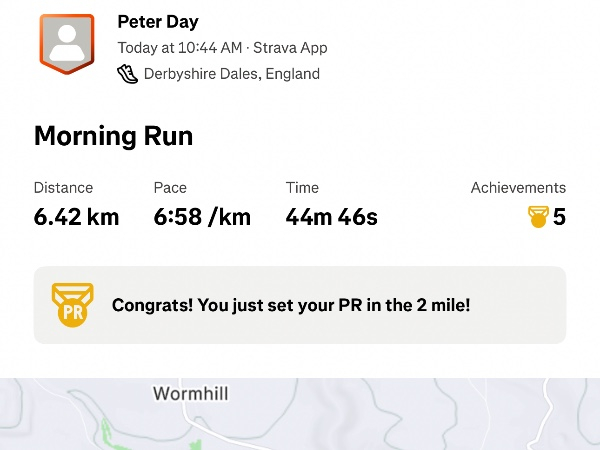Click the Time stat label
Viewport: 600px width, 450px height.
pyautogui.click(x=302, y=187)
